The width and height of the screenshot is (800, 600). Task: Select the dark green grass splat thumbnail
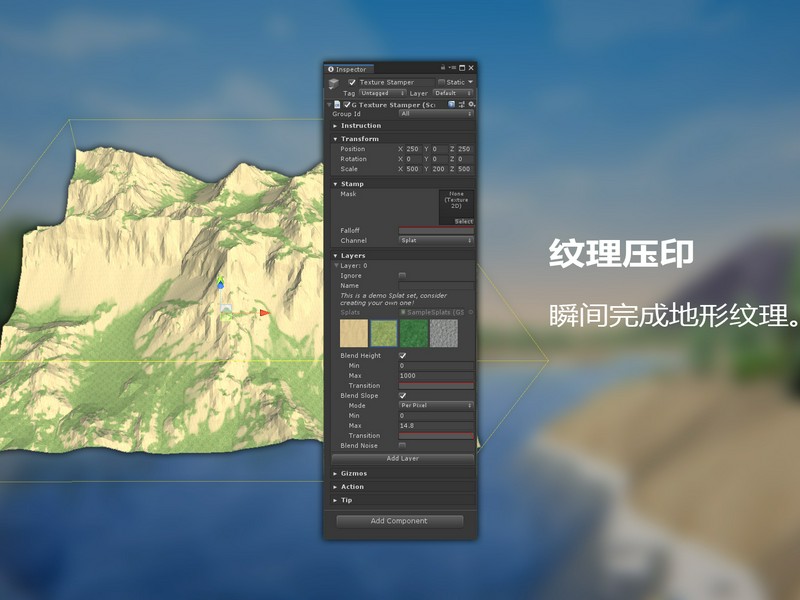pyautogui.click(x=414, y=333)
